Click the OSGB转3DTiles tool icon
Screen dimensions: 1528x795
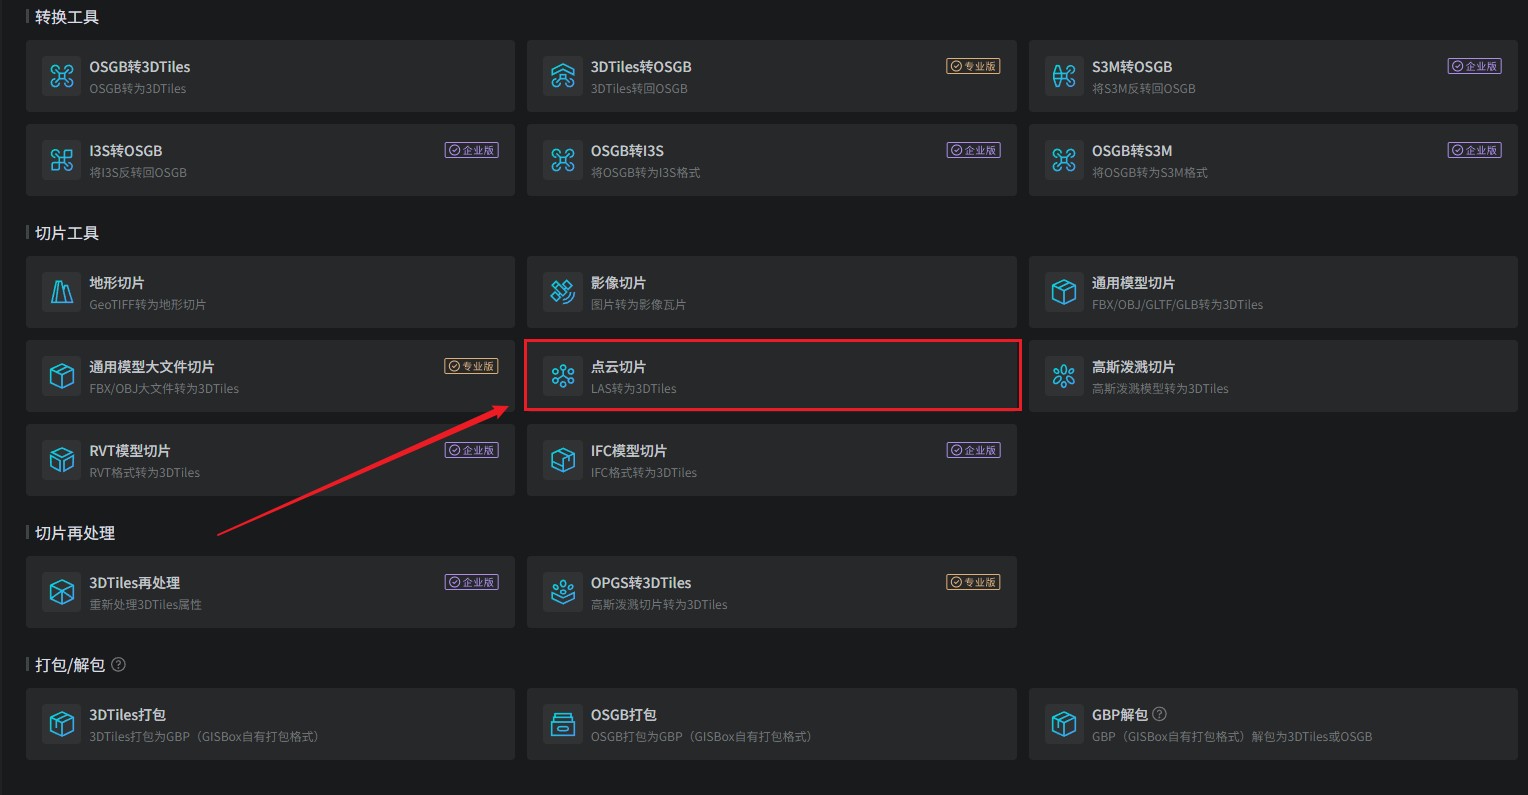pyautogui.click(x=62, y=76)
